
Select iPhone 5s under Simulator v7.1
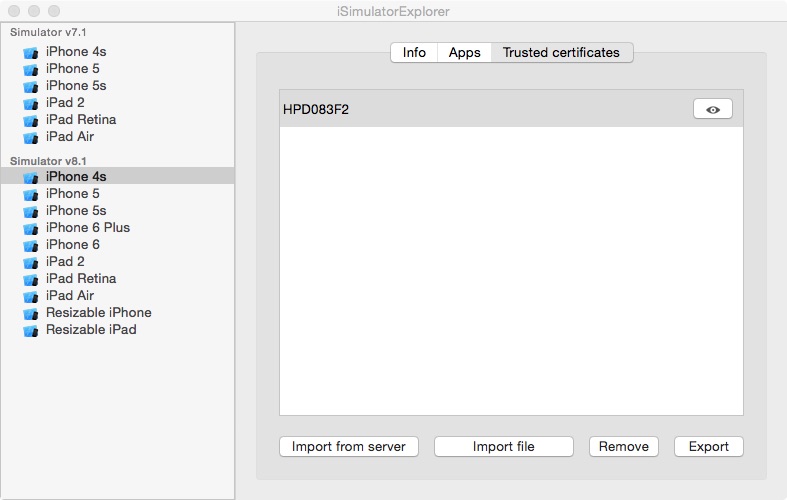coord(117,86)
